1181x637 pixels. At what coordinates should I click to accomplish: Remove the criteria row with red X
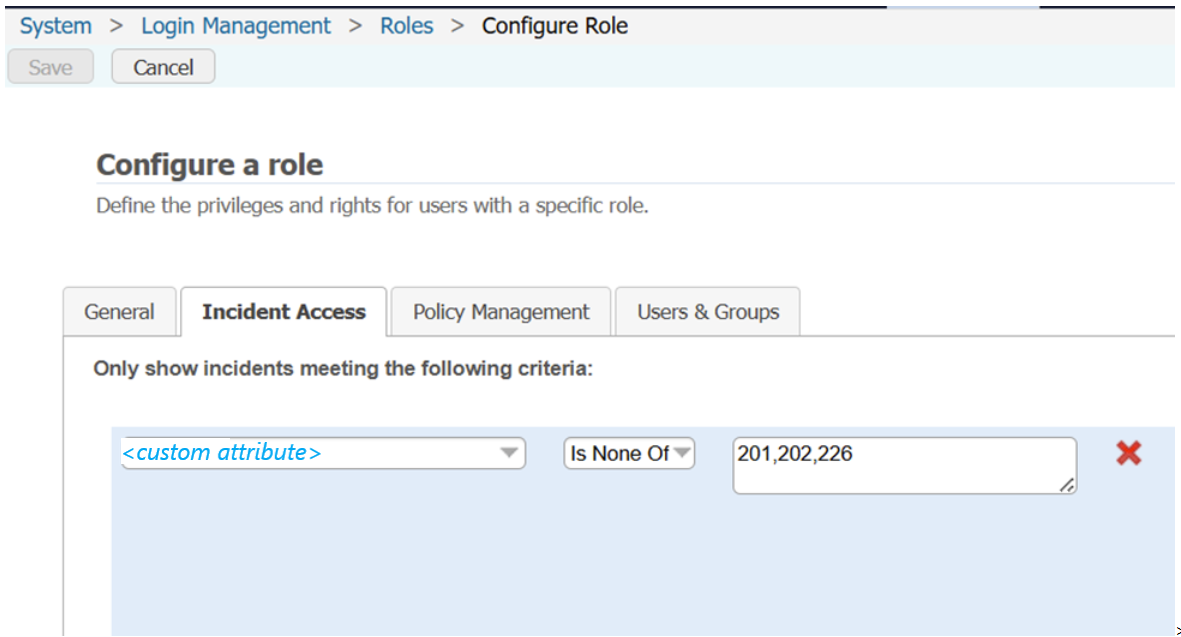[1128, 453]
